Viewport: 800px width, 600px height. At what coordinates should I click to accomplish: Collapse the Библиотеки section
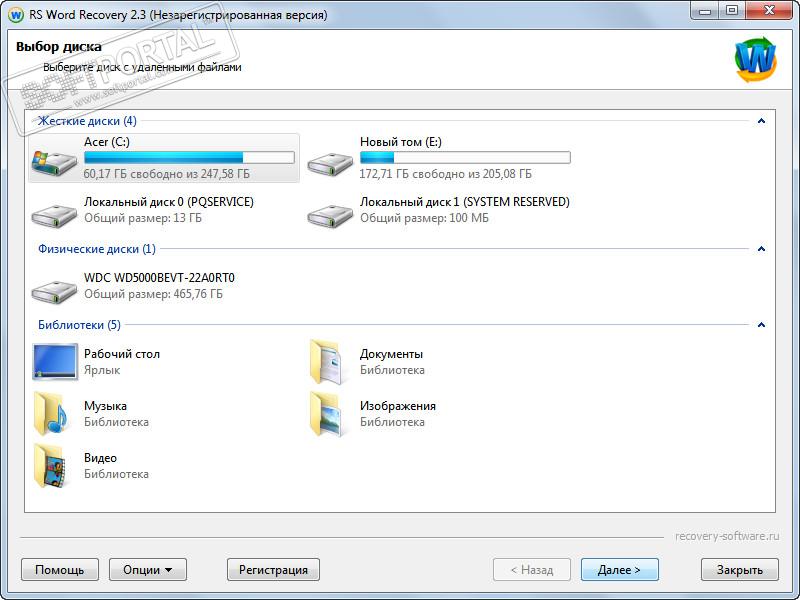(x=761, y=325)
